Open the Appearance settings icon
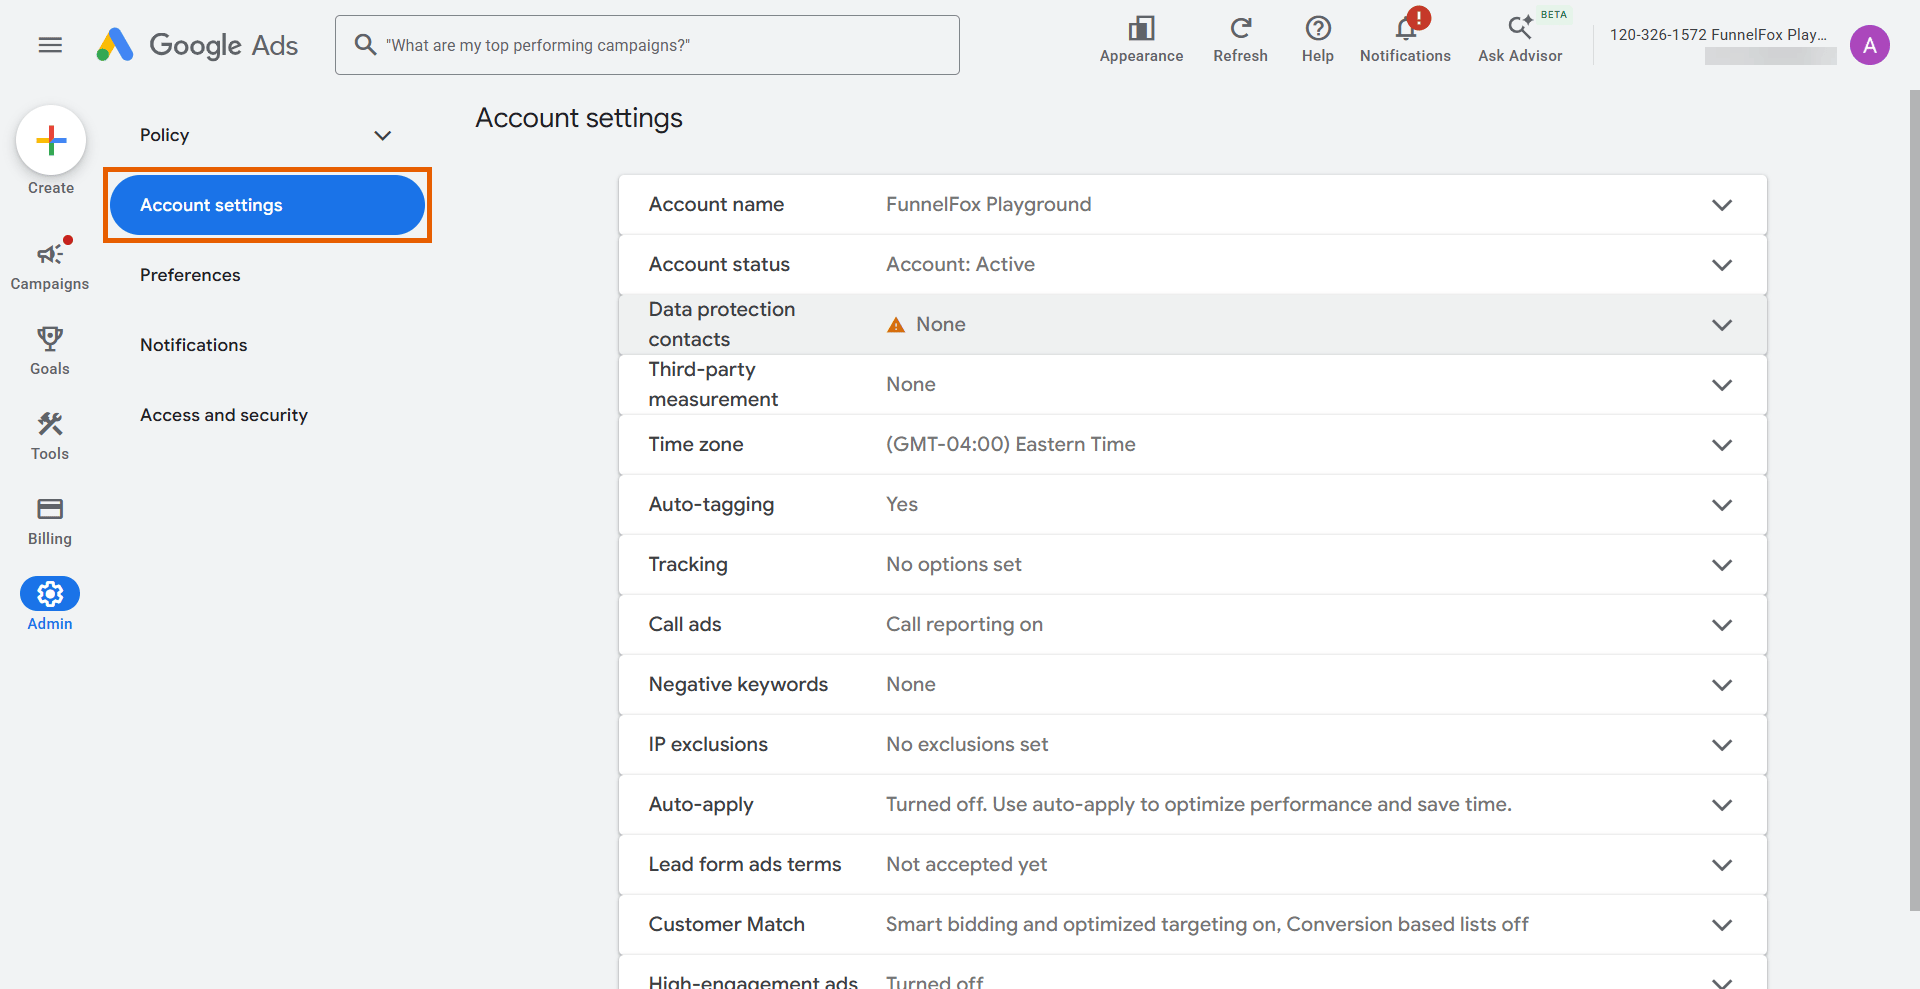Viewport: 1920px width, 989px height. 1141,28
